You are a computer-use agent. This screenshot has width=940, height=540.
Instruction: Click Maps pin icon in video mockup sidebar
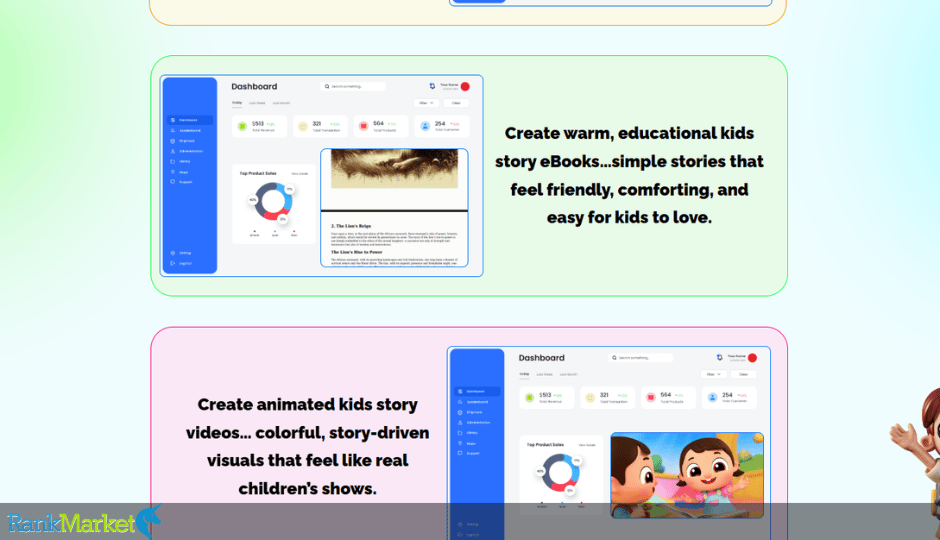pos(460,443)
